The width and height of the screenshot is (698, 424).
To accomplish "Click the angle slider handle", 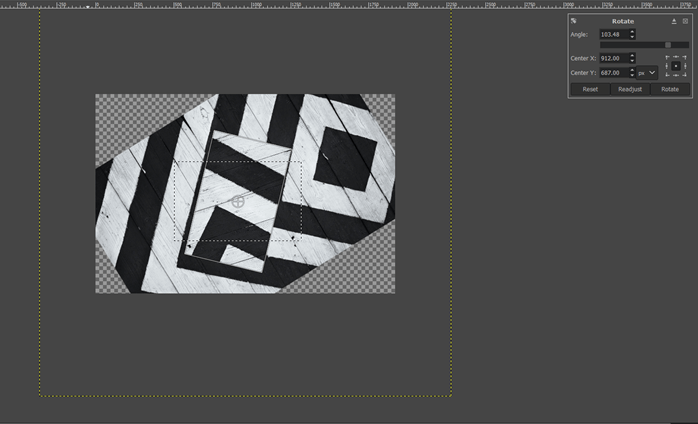I will (668, 45).
